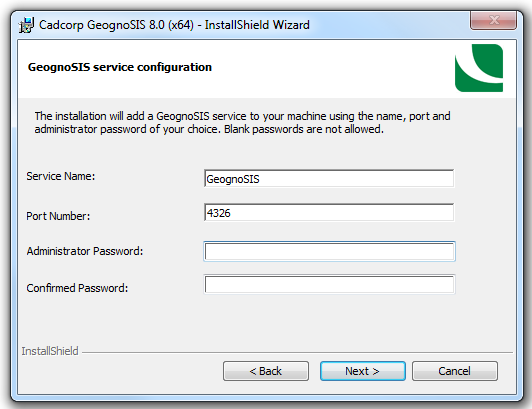
Task: Close the InstallShield Wizard window
Action: coord(493,20)
